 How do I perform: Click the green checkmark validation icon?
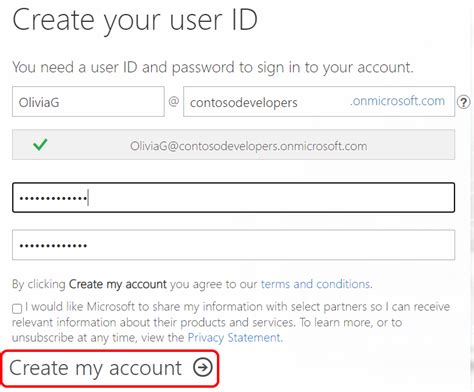pyautogui.click(x=40, y=145)
